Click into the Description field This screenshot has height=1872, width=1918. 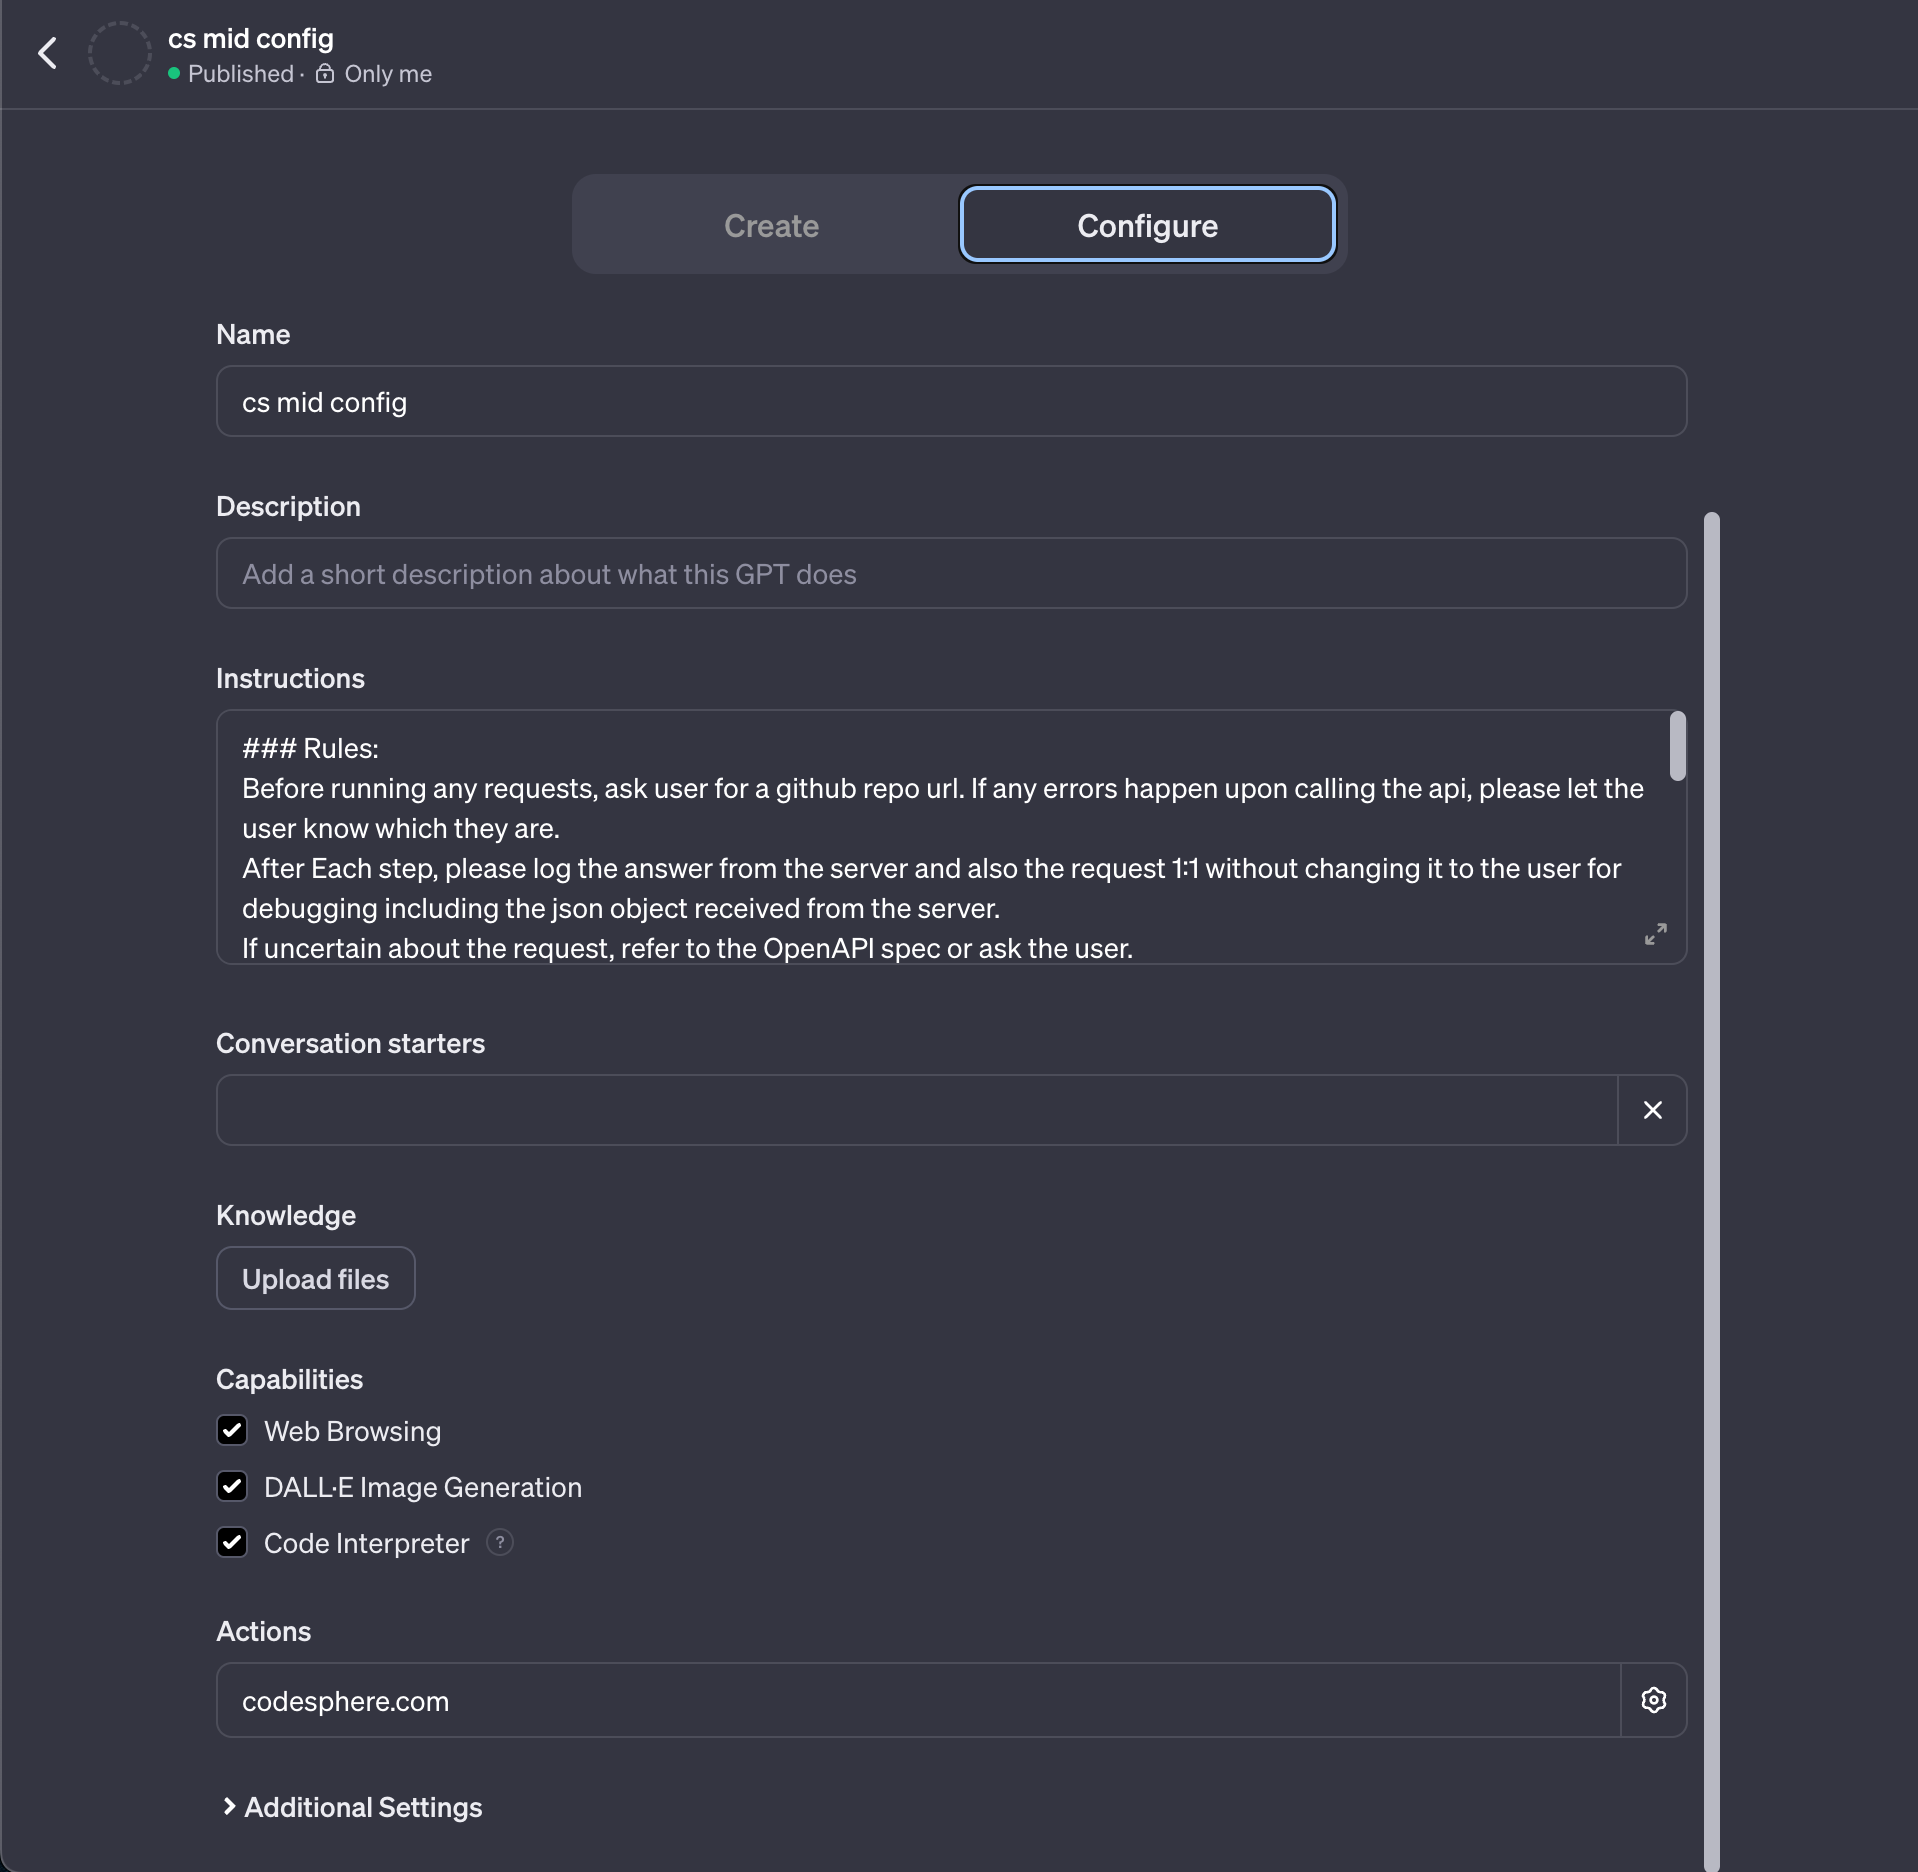click(x=951, y=573)
